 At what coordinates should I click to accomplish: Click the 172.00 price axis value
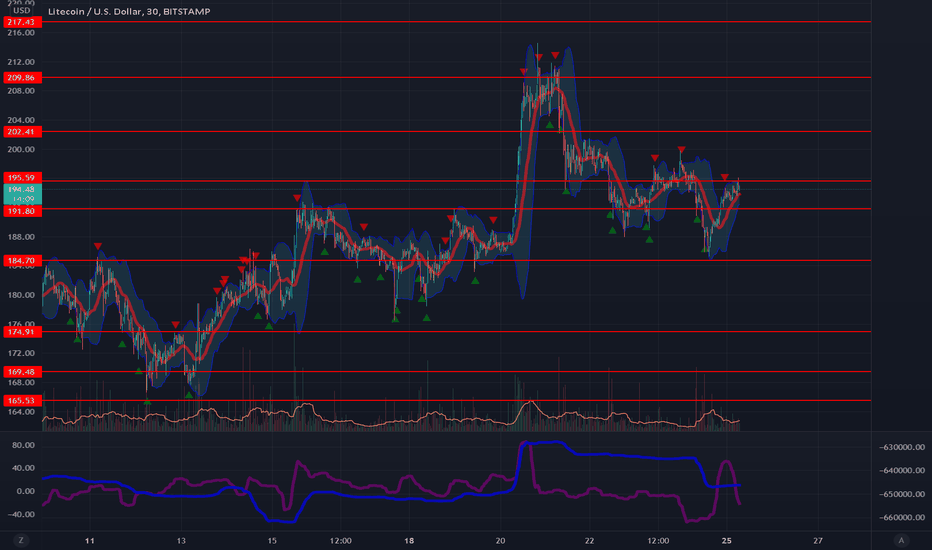pos(21,353)
